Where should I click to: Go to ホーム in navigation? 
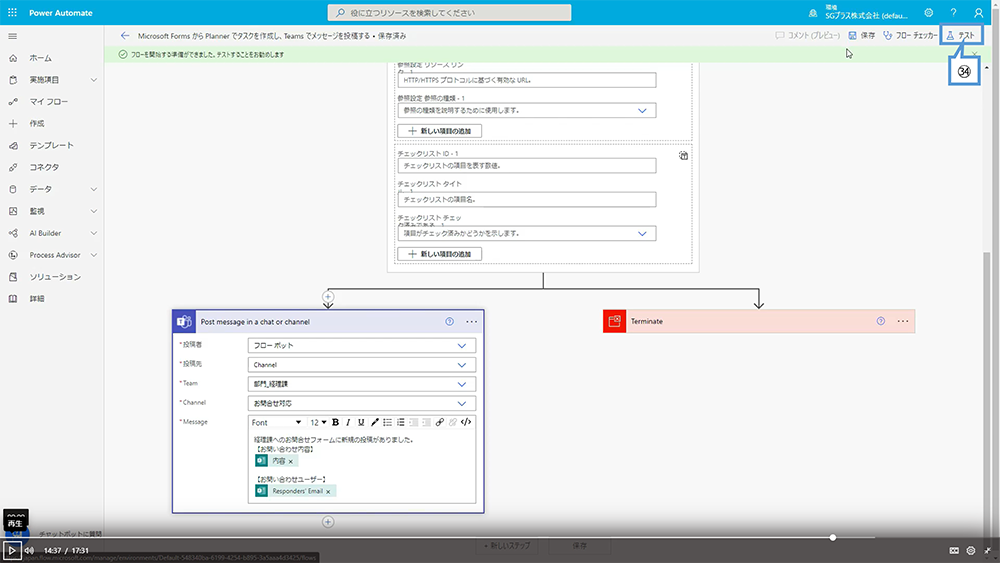40,58
